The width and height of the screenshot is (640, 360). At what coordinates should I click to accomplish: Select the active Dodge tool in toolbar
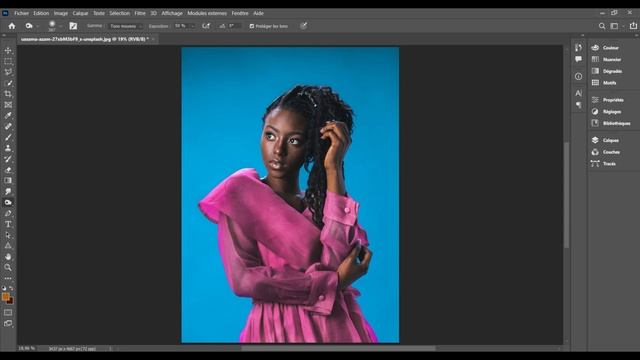point(8,202)
